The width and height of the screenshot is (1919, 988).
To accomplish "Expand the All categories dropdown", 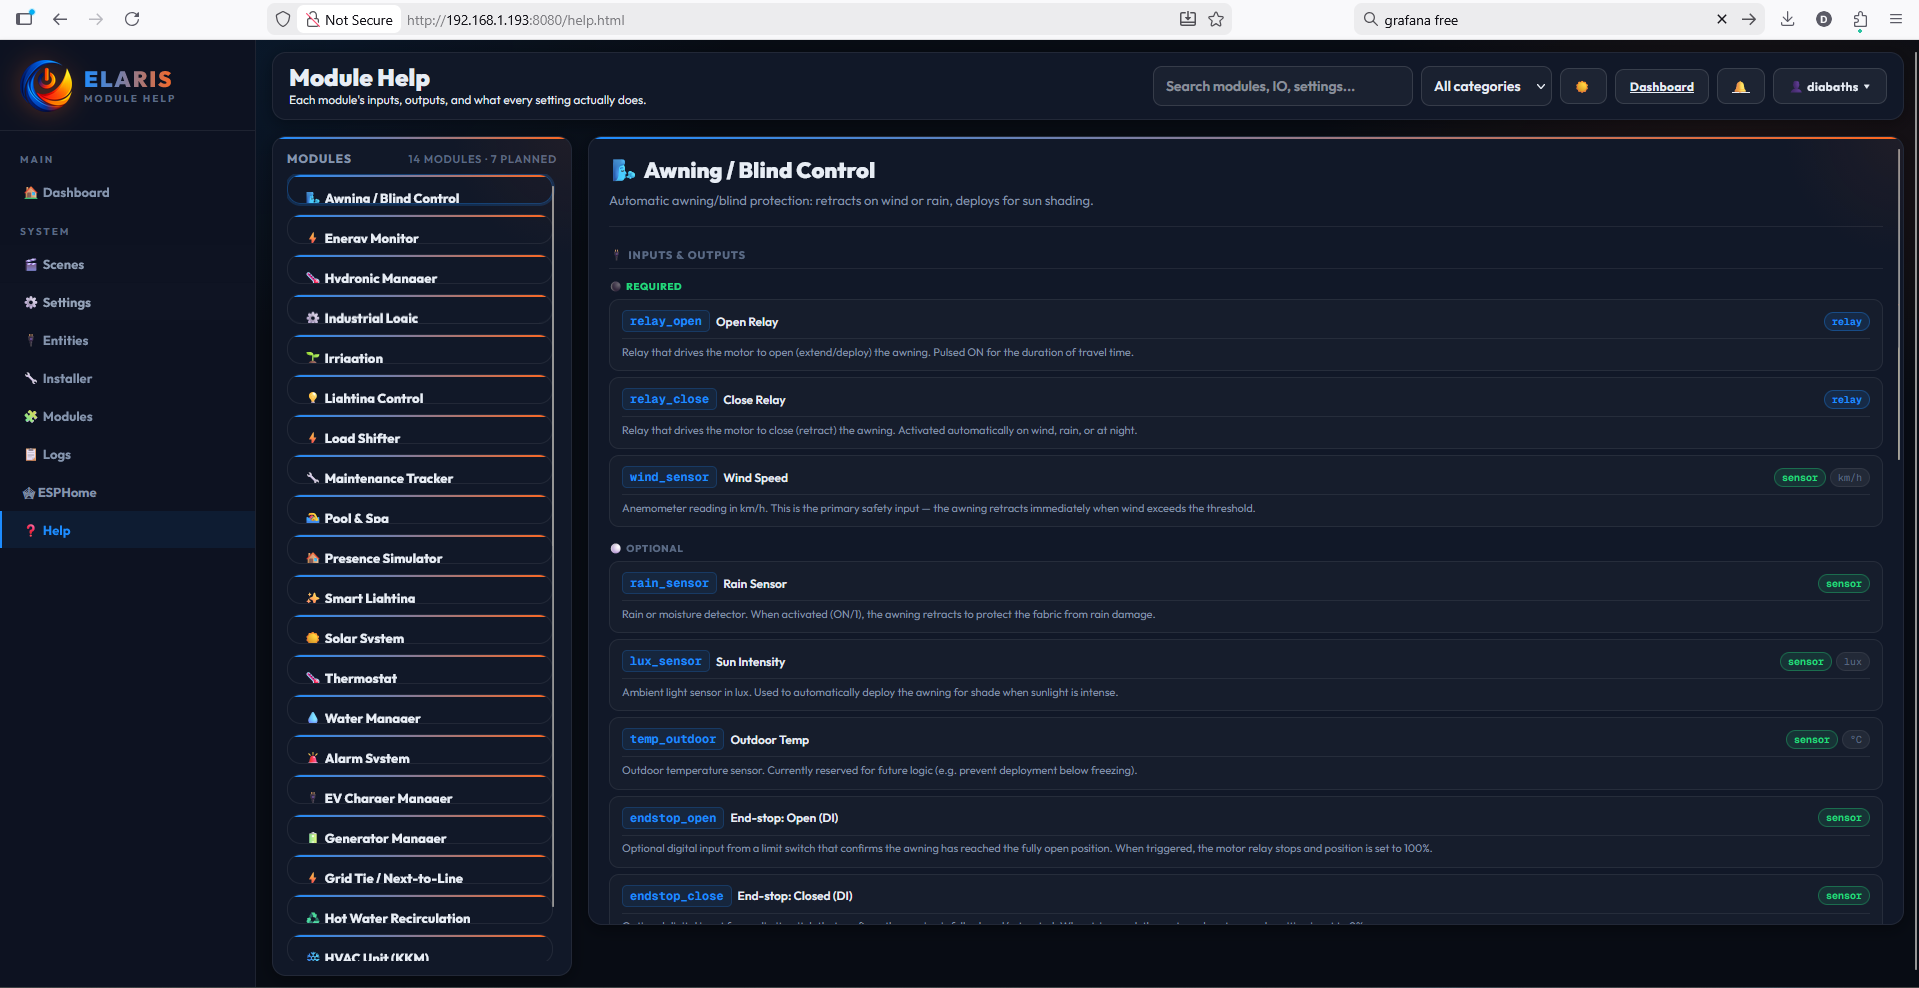I will click(1486, 87).
